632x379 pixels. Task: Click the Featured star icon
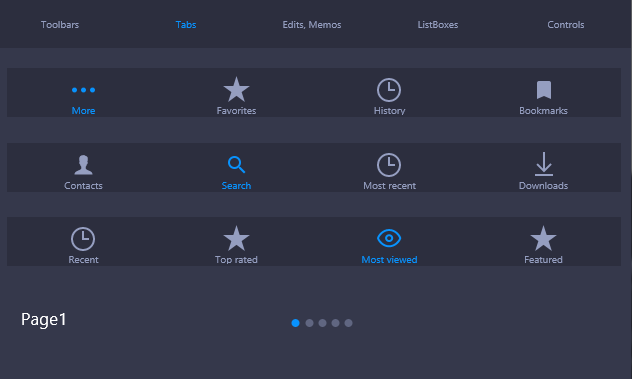543,238
